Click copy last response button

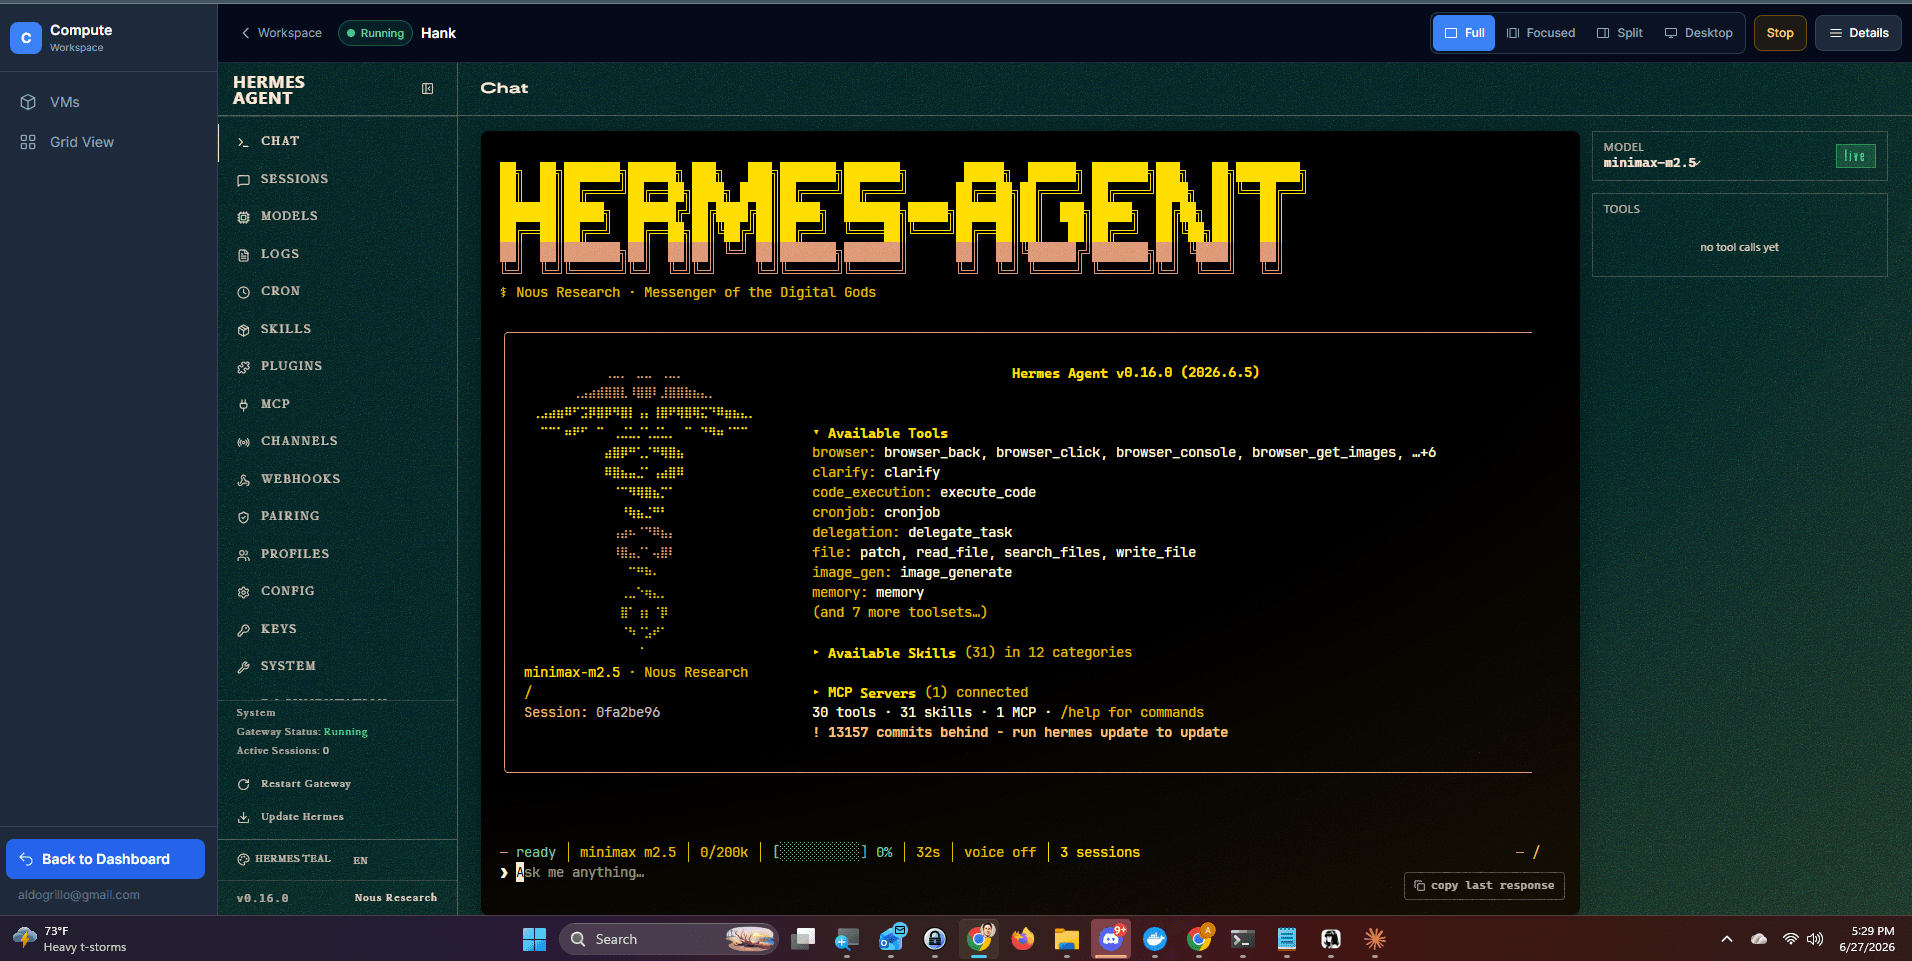(x=1484, y=886)
